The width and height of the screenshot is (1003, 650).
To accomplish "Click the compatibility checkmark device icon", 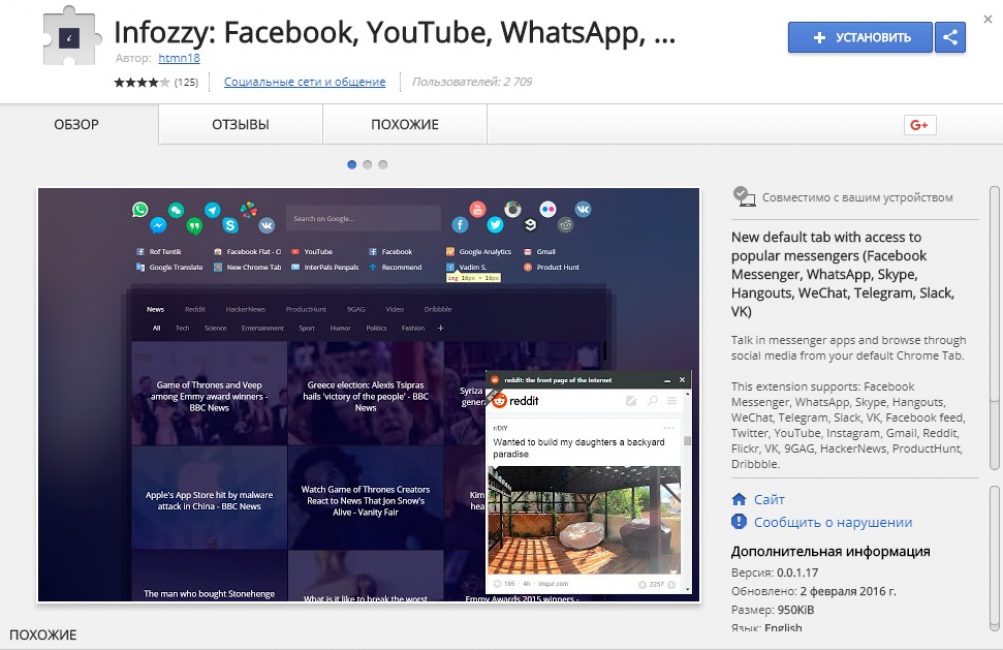I will coord(744,196).
